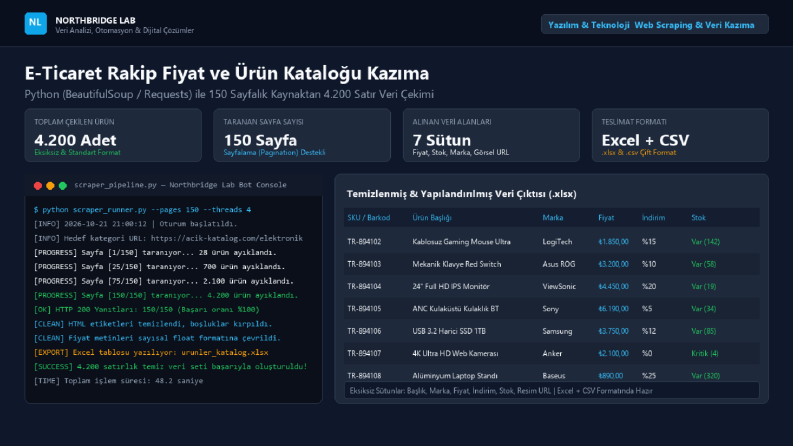Click the 3.200,00 price value
This screenshot has width=793, height=446.
pyautogui.click(x=613, y=264)
